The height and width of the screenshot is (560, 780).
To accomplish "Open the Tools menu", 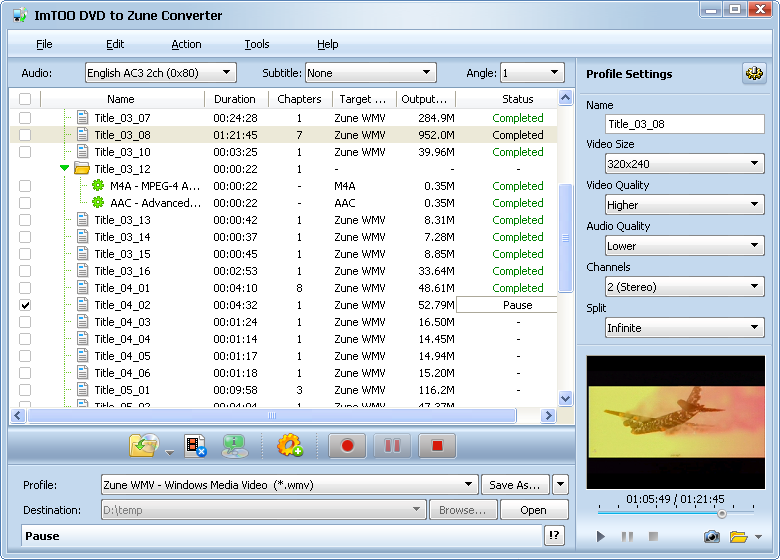I will [x=257, y=44].
